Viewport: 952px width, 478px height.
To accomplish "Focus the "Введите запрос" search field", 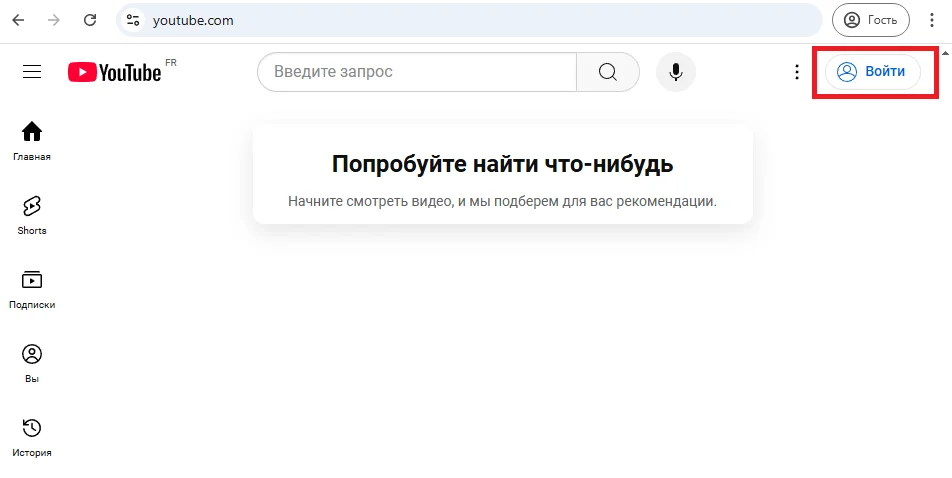I will pos(416,72).
